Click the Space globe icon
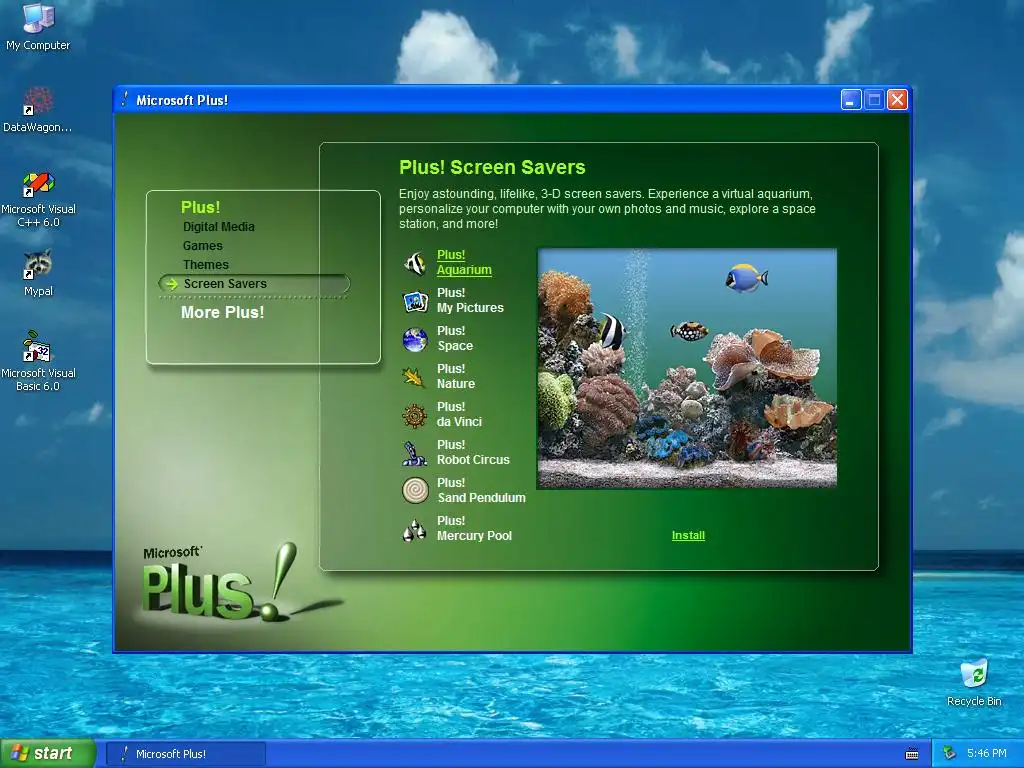Image resolution: width=1024 pixels, height=768 pixels. [x=415, y=339]
